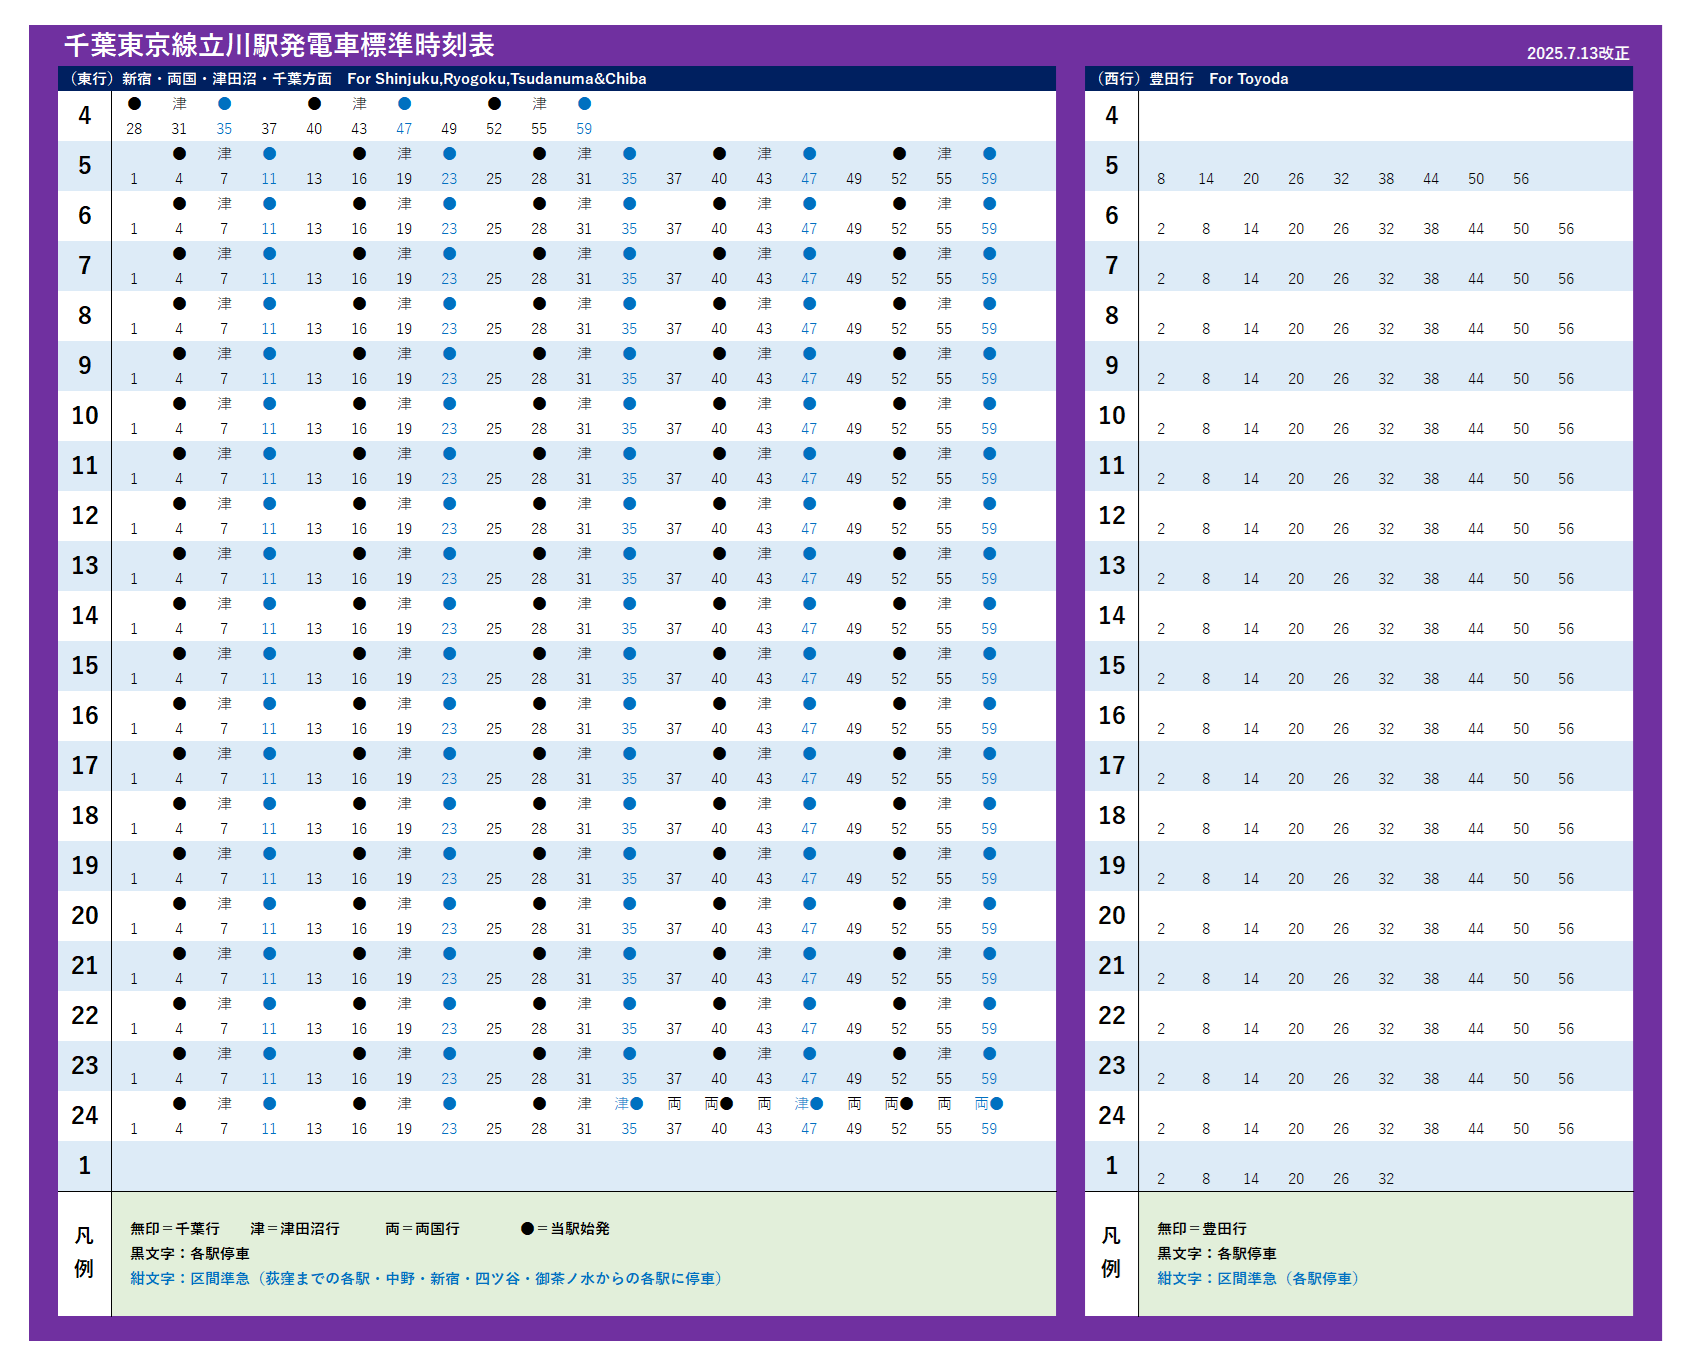Screen dimensions: 1692x1367
Task: Click minute 49 in eastbound hour 4 row
Action: (x=449, y=129)
